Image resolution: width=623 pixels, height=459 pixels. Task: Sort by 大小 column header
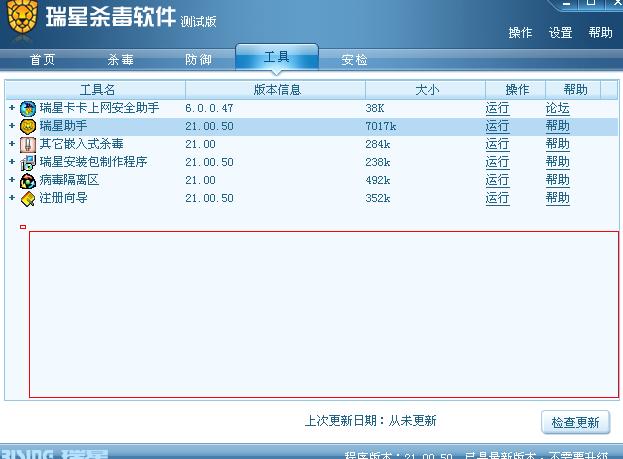point(426,90)
